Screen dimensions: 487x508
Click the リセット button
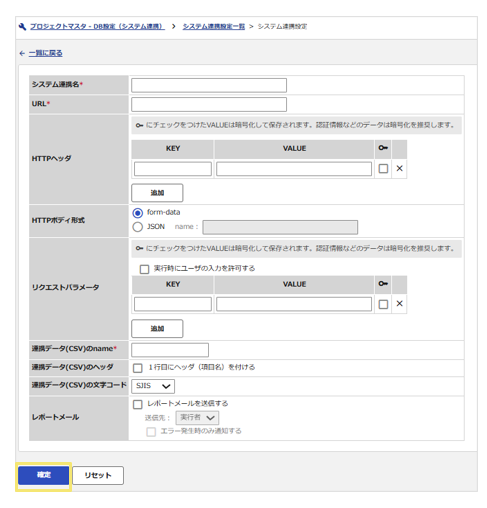pyautogui.click(x=98, y=475)
